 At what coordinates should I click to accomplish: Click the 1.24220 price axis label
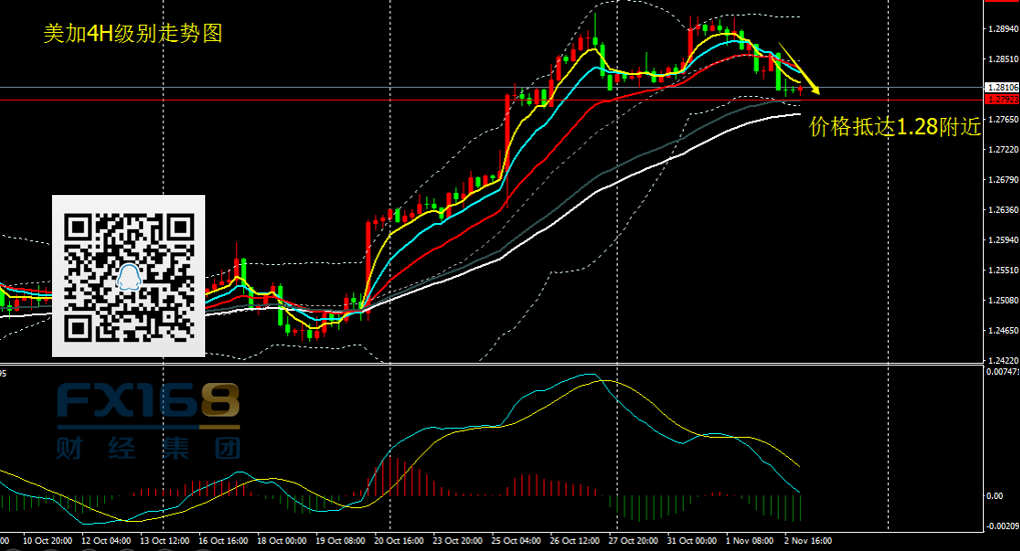click(x=1001, y=360)
